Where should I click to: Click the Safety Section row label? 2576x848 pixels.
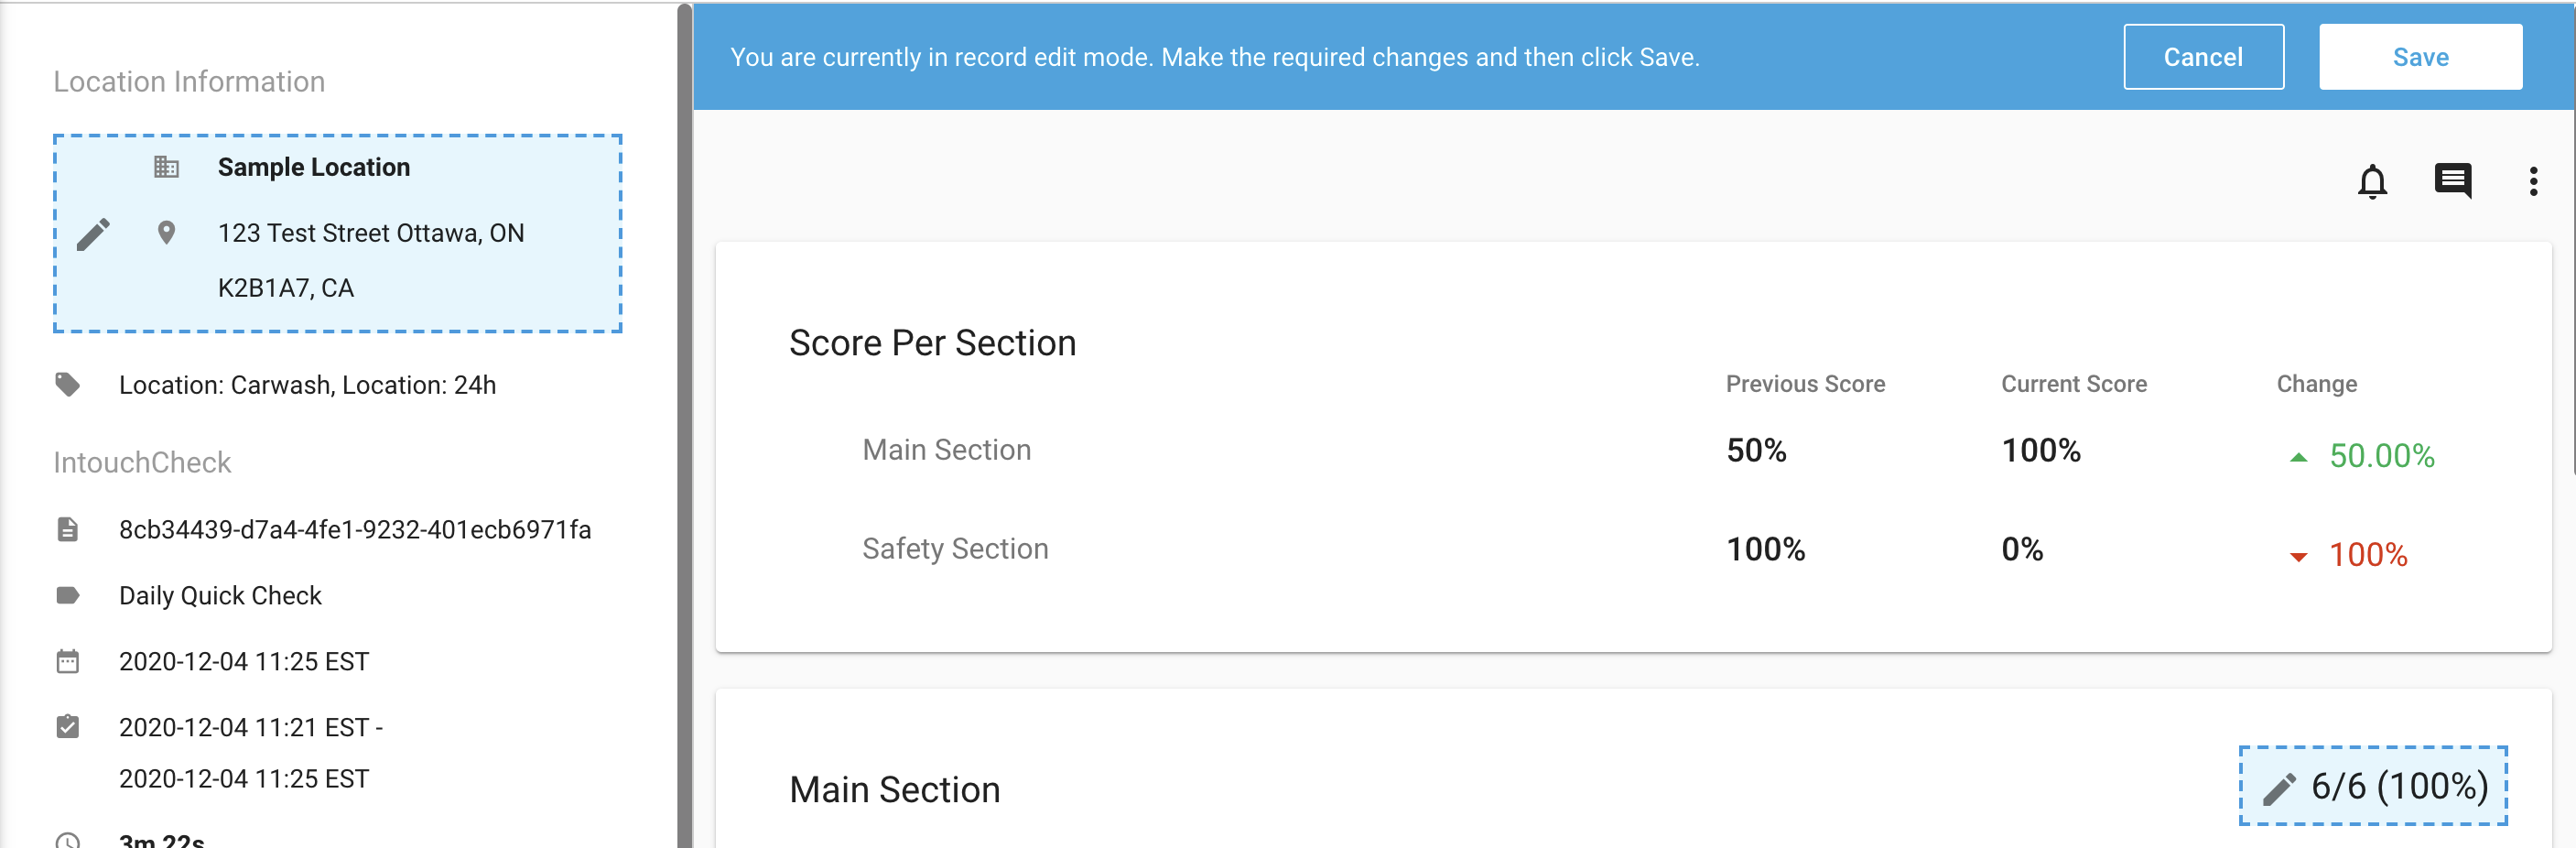955,549
